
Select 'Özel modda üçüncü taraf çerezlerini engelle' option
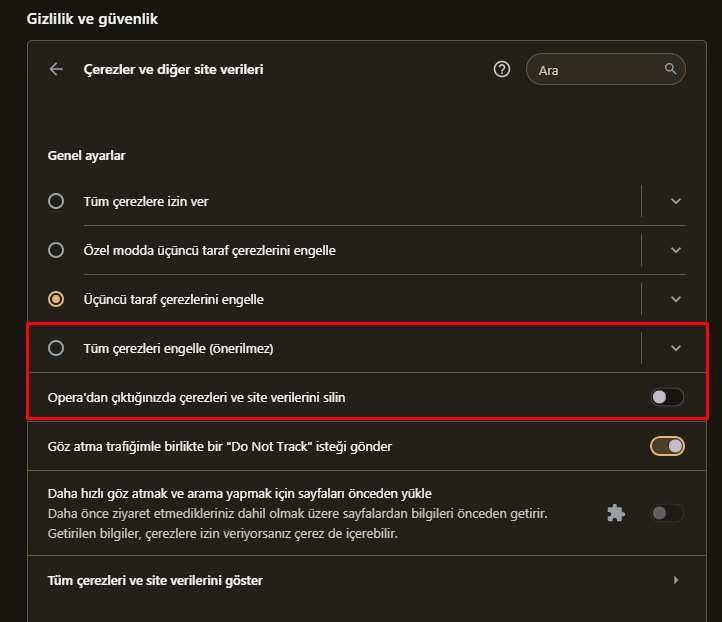tap(56, 250)
